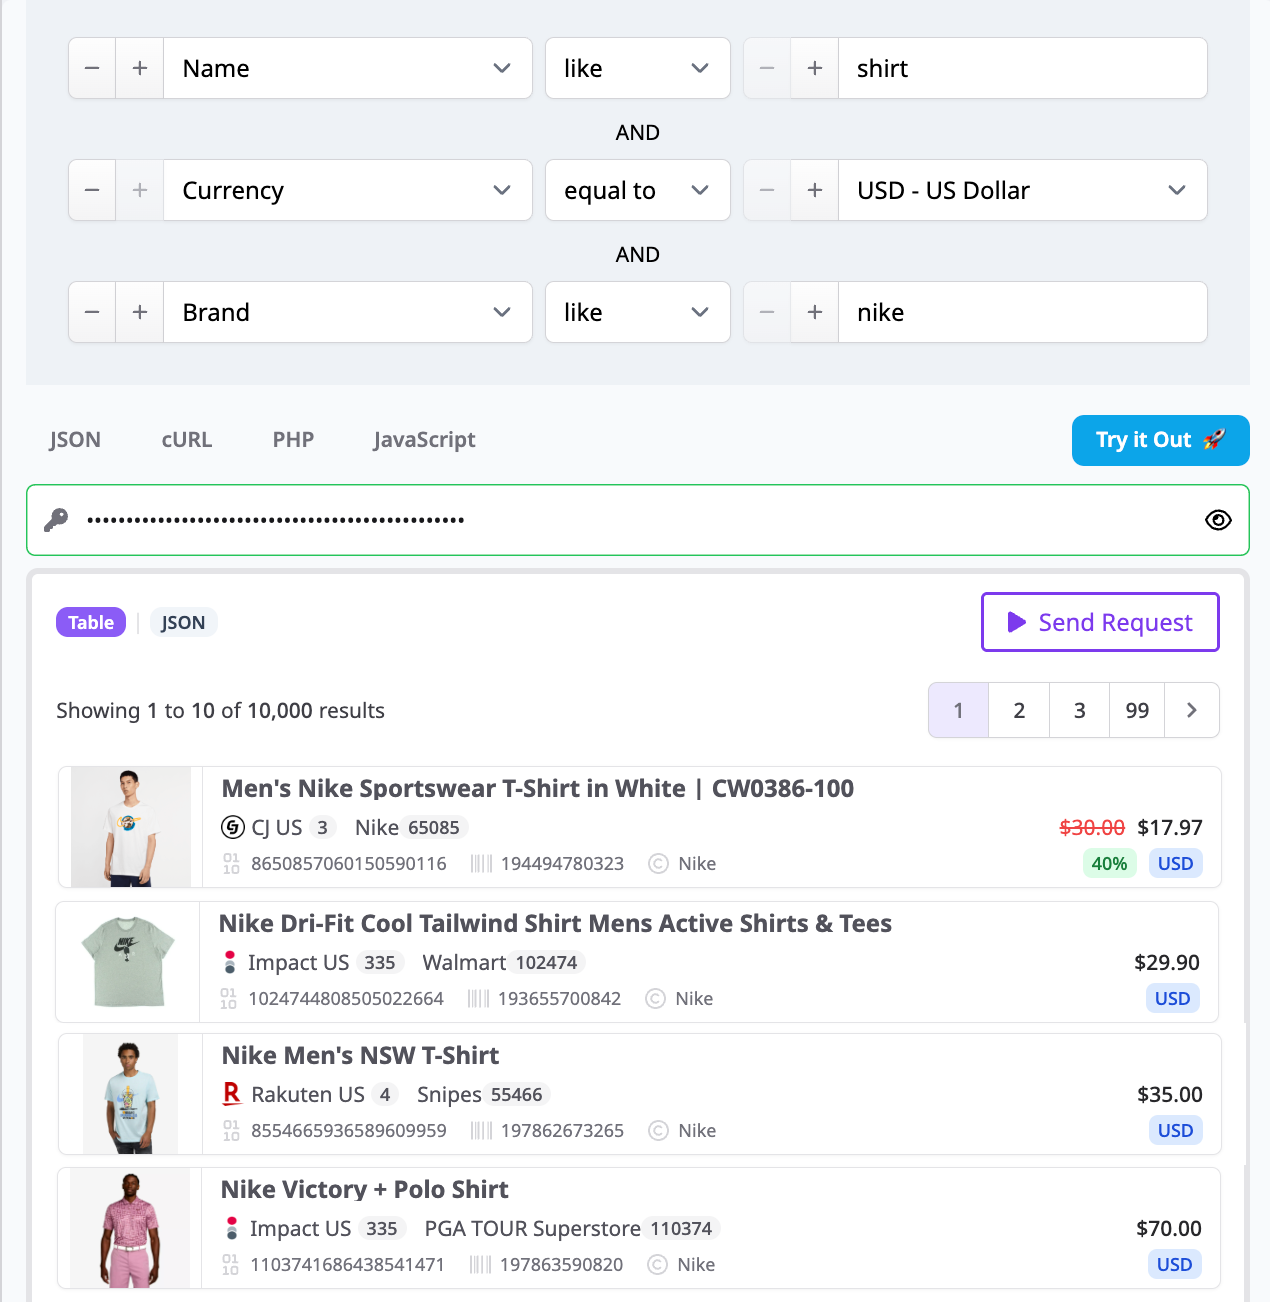
Task: Click the masked API key input field
Action: click(x=638, y=520)
